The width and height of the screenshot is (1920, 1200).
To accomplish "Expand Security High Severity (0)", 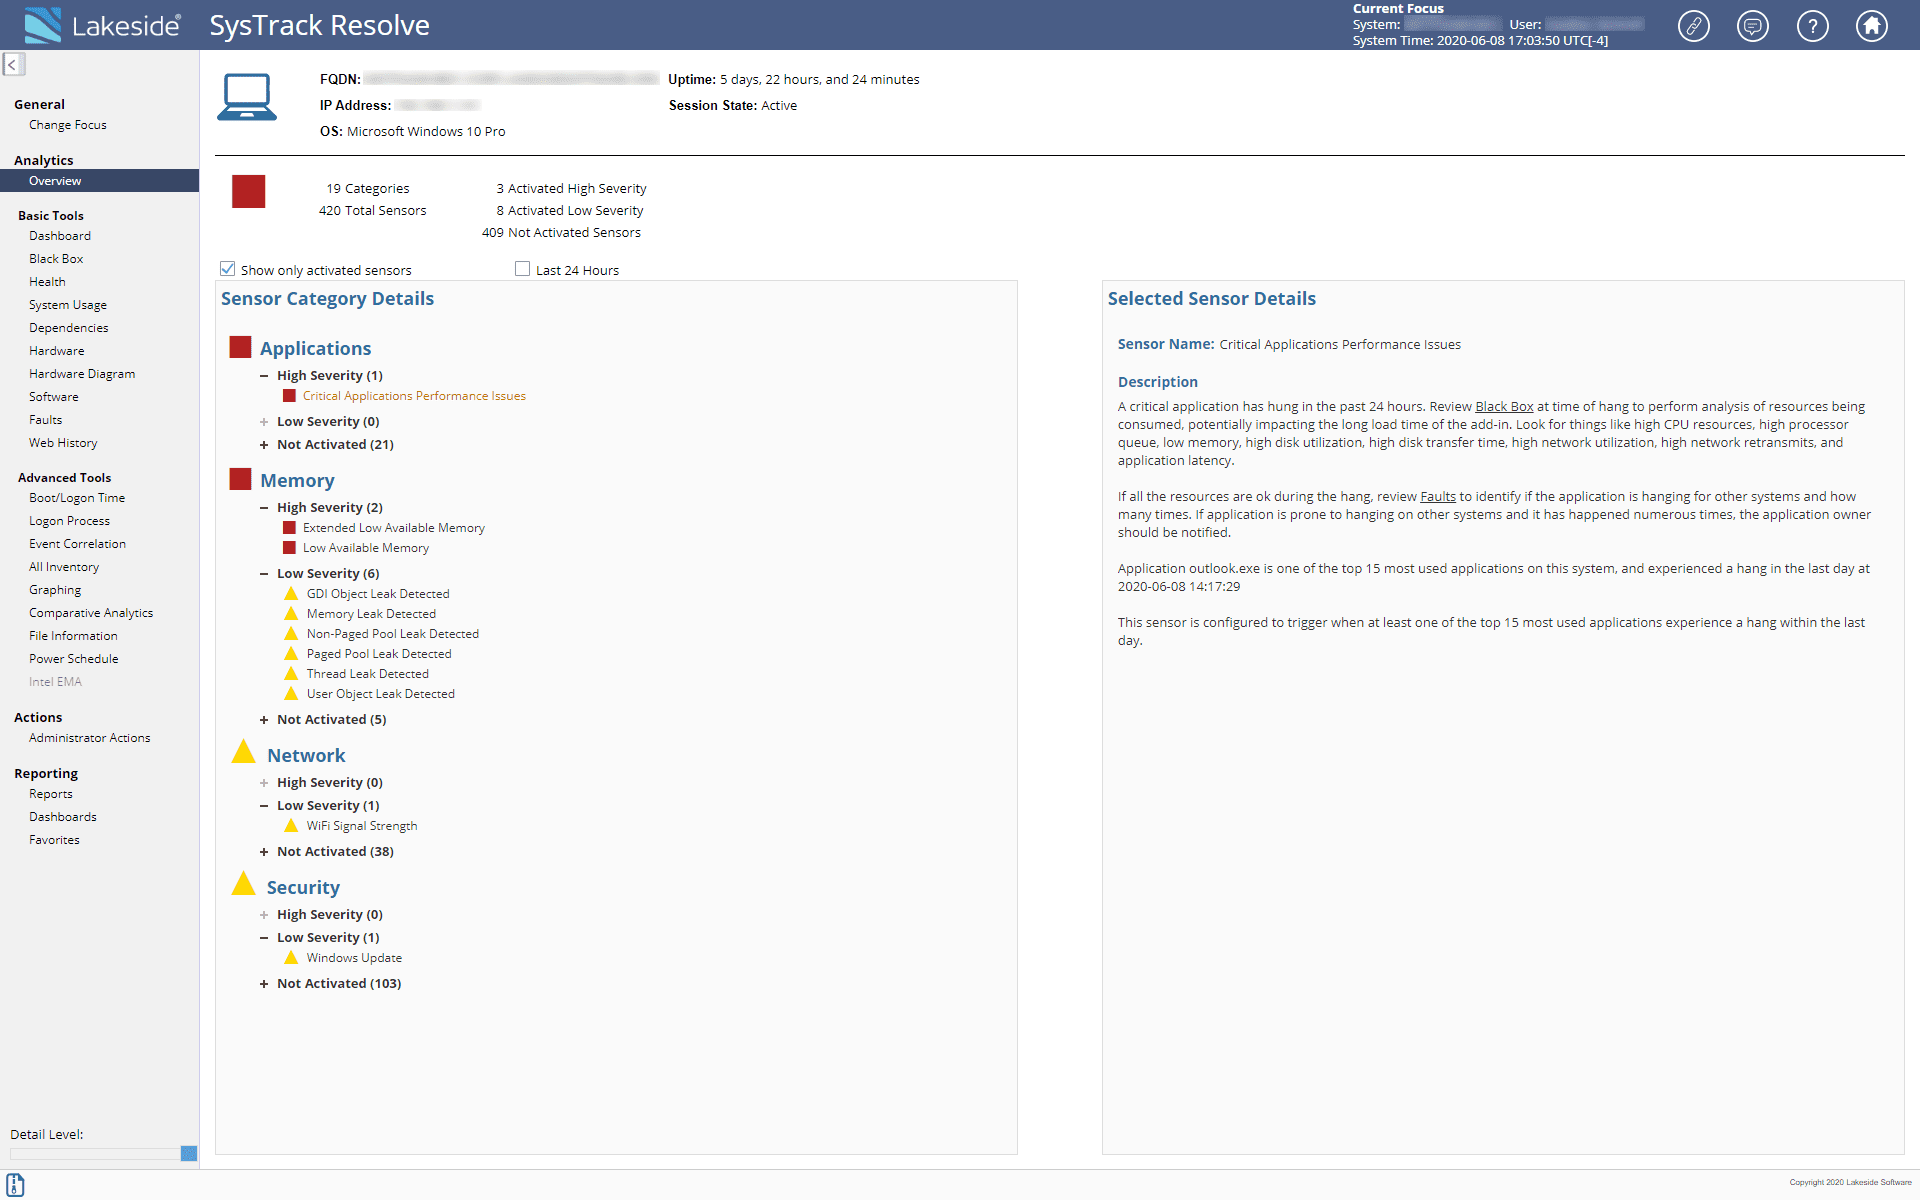I will [264, 915].
